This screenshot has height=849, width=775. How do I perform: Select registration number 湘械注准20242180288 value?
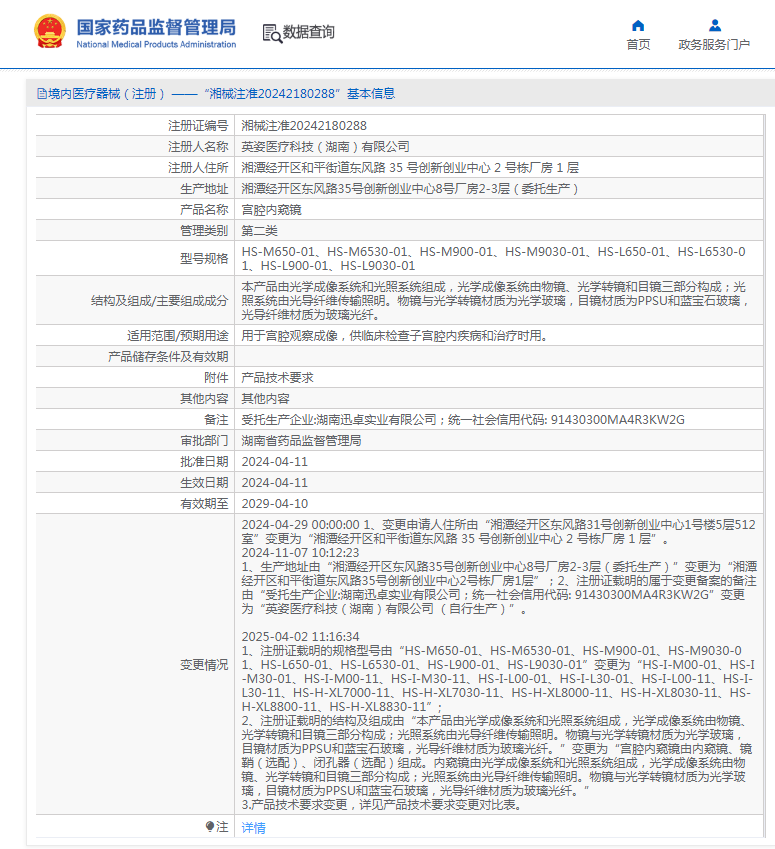coord(304,126)
